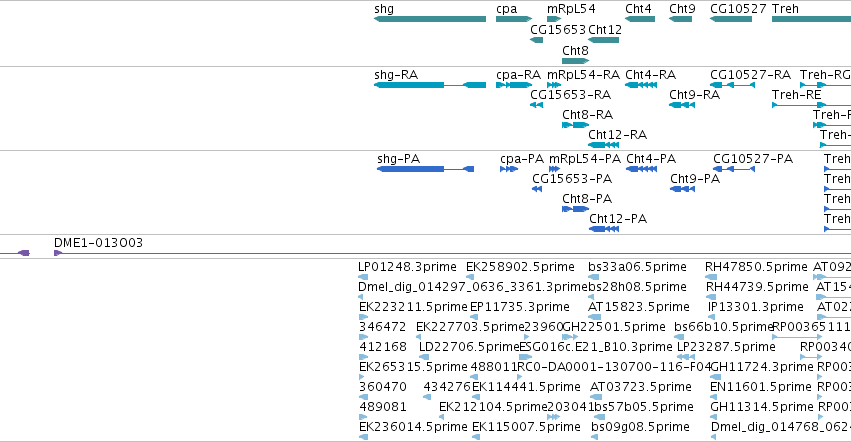
Task: Open the LP23287.5prime EST label
Action: (x=726, y=348)
